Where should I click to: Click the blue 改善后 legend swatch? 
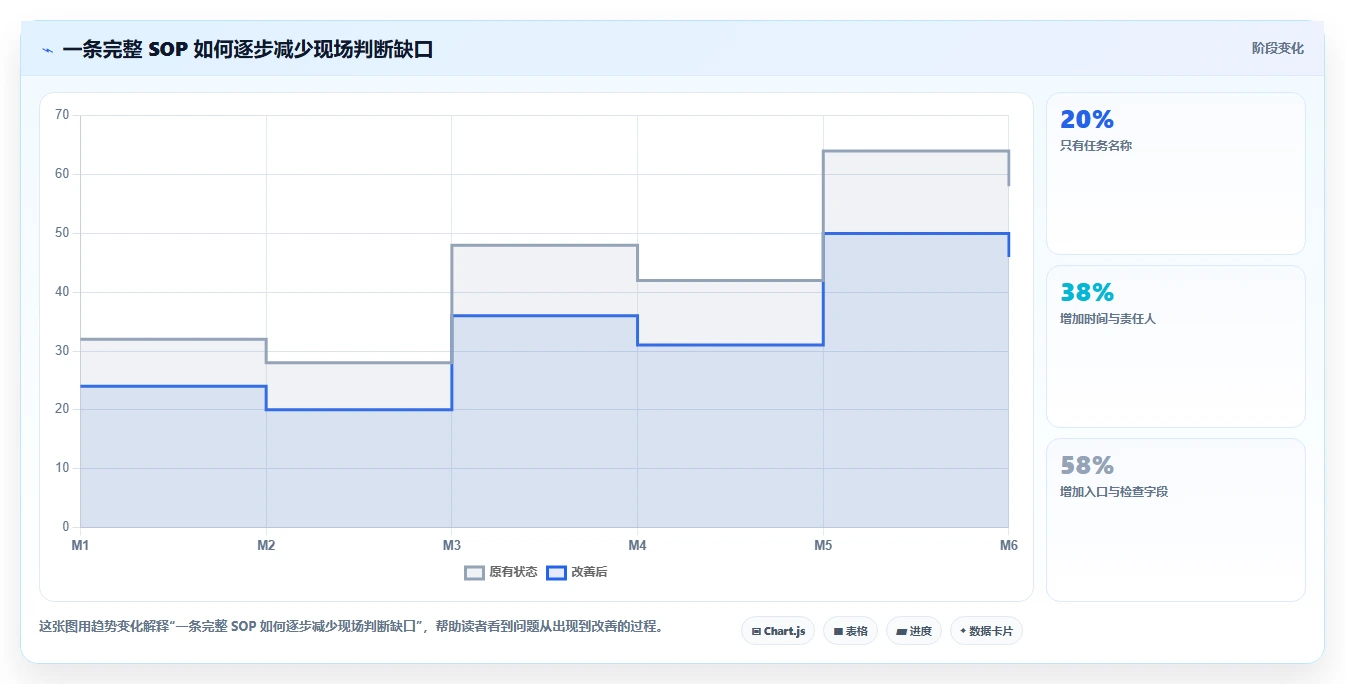pyautogui.click(x=556, y=572)
